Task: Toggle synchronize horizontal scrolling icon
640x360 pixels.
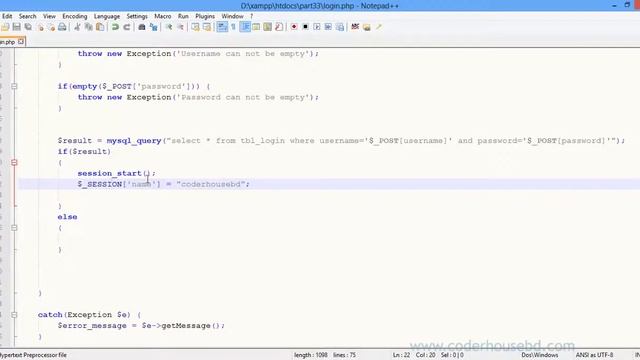Action: [x=207, y=27]
